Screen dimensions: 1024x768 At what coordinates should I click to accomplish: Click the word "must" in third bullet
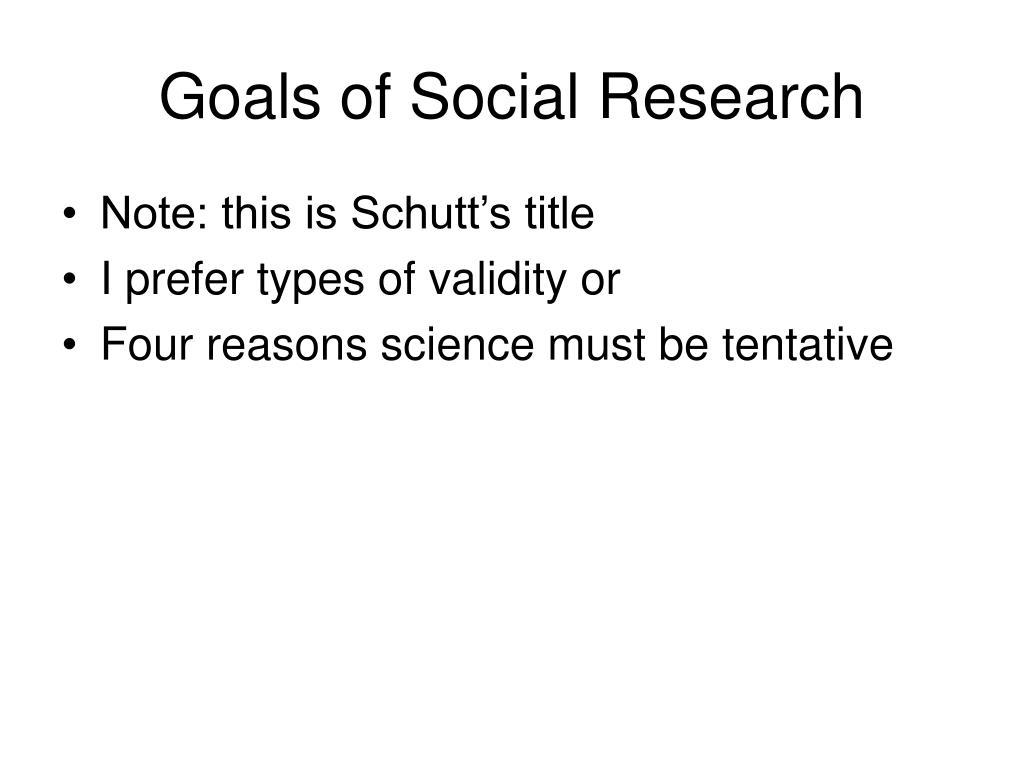[596, 344]
